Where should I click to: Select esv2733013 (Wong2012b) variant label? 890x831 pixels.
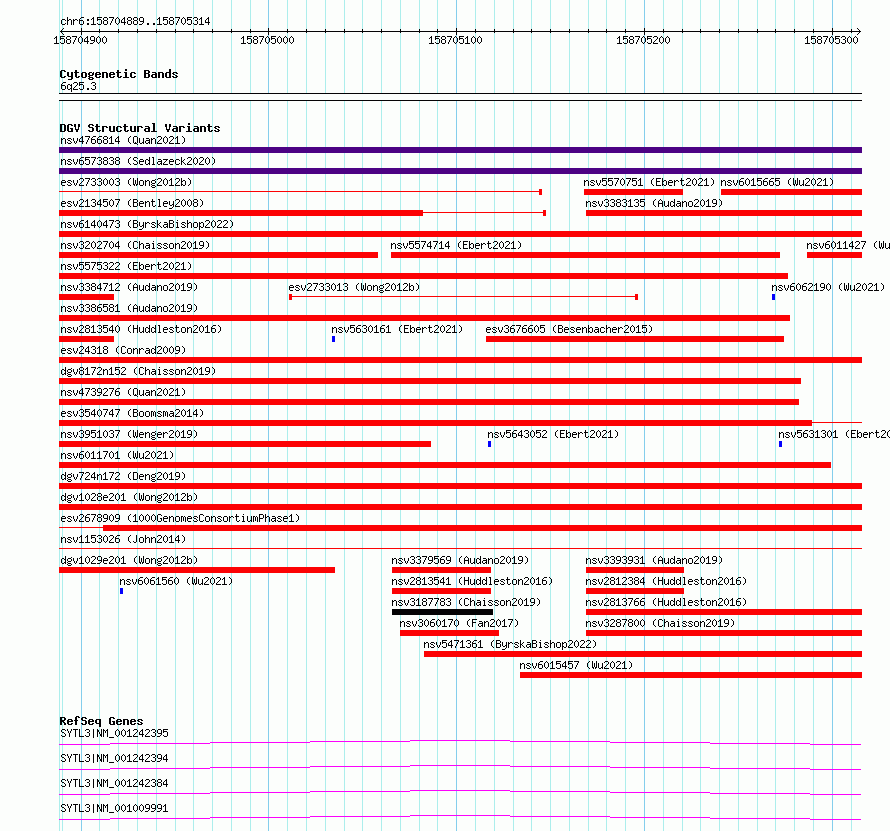354,287
